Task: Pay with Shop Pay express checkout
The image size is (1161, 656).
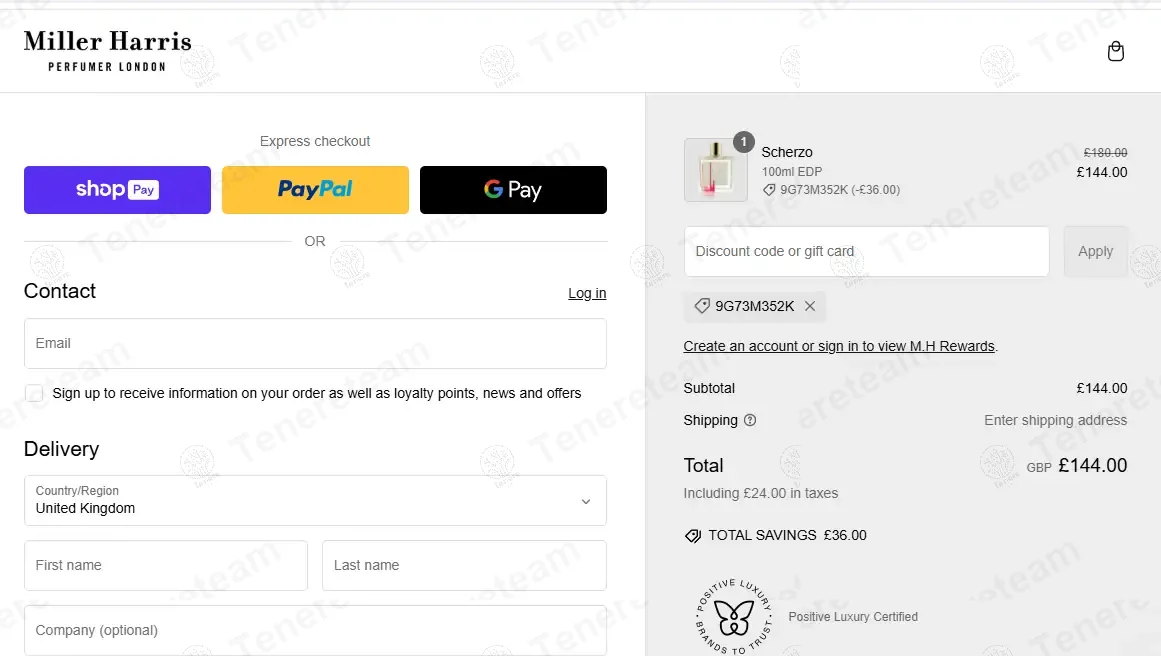Action: click(x=117, y=190)
